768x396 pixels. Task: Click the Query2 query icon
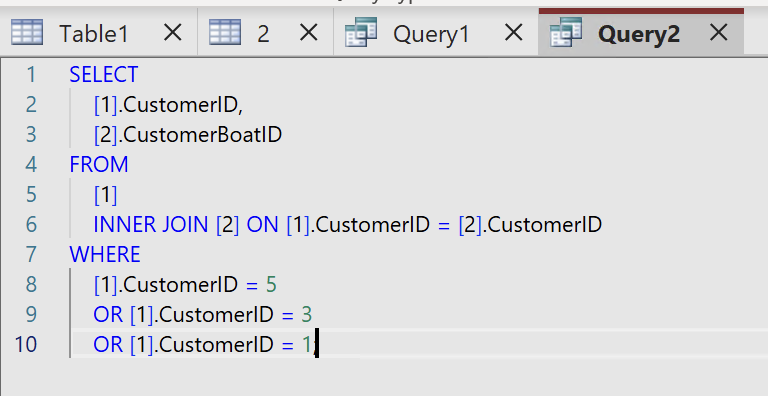(566, 32)
